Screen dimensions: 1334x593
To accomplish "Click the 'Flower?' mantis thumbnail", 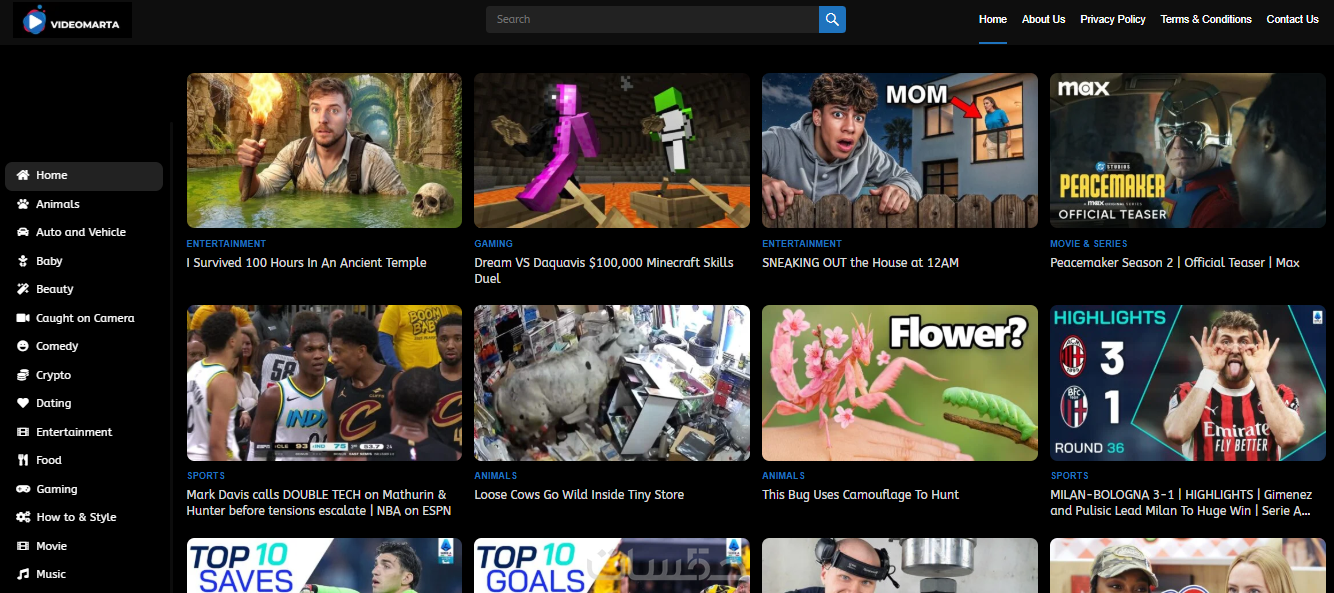I will click(900, 382).
